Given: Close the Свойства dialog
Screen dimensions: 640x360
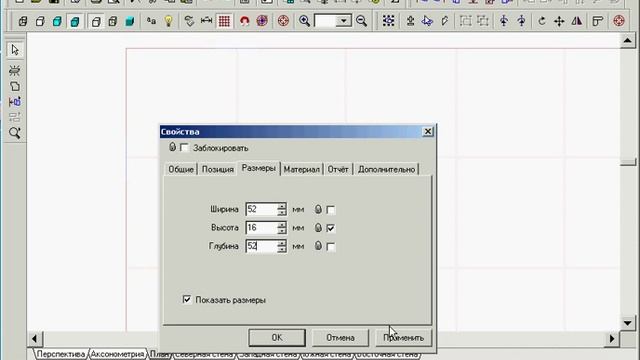Looking at the screenshot, I should click(x=427, y=131).
